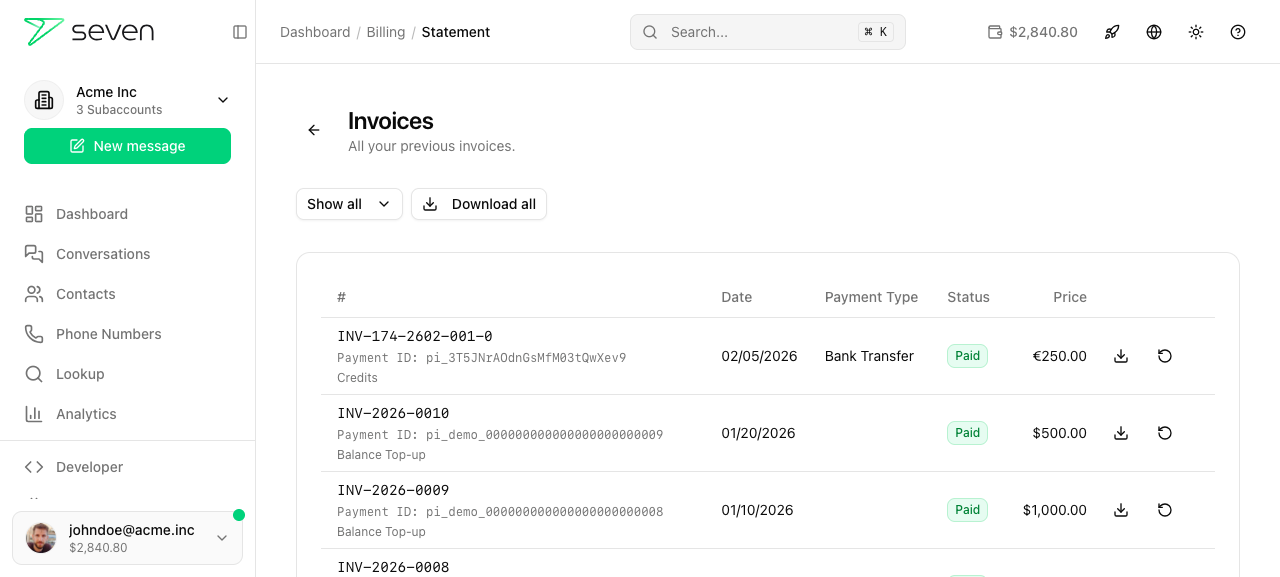
Task: Click Paid badge for €250.00 invoice
Action: (x=967, y=356)
